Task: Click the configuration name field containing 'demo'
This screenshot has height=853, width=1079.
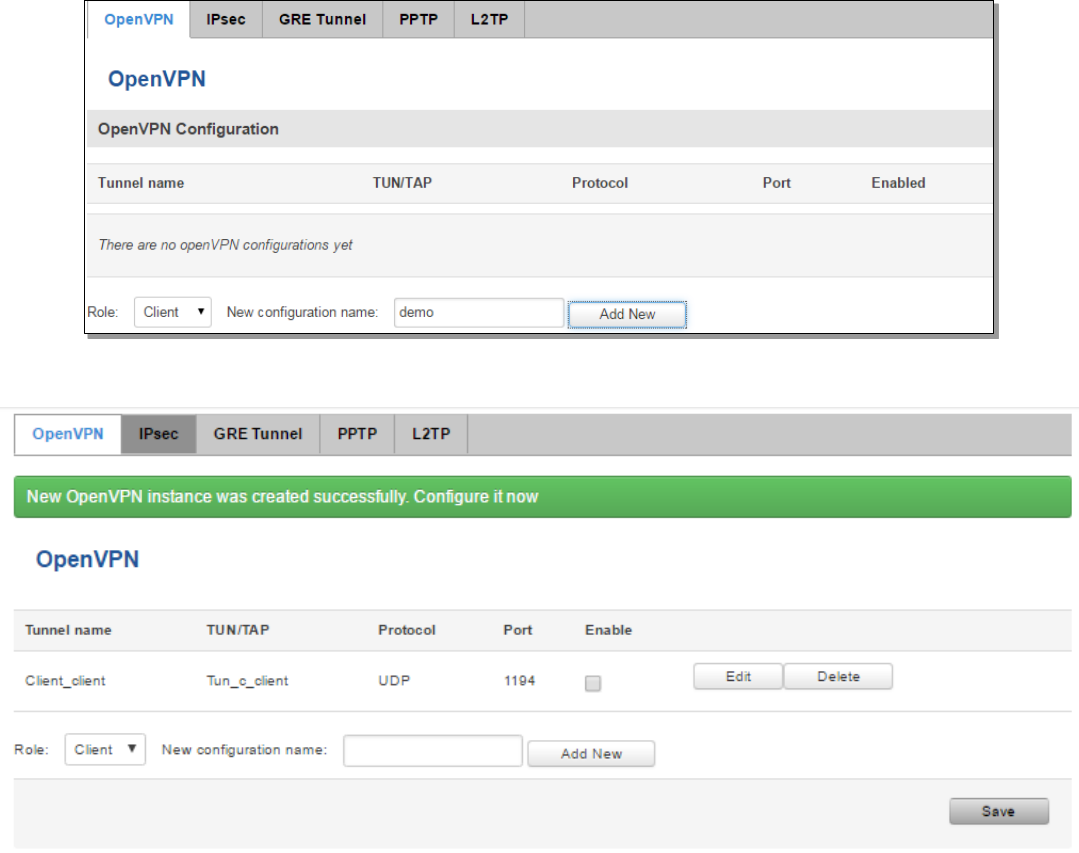Action: (479, 312)
